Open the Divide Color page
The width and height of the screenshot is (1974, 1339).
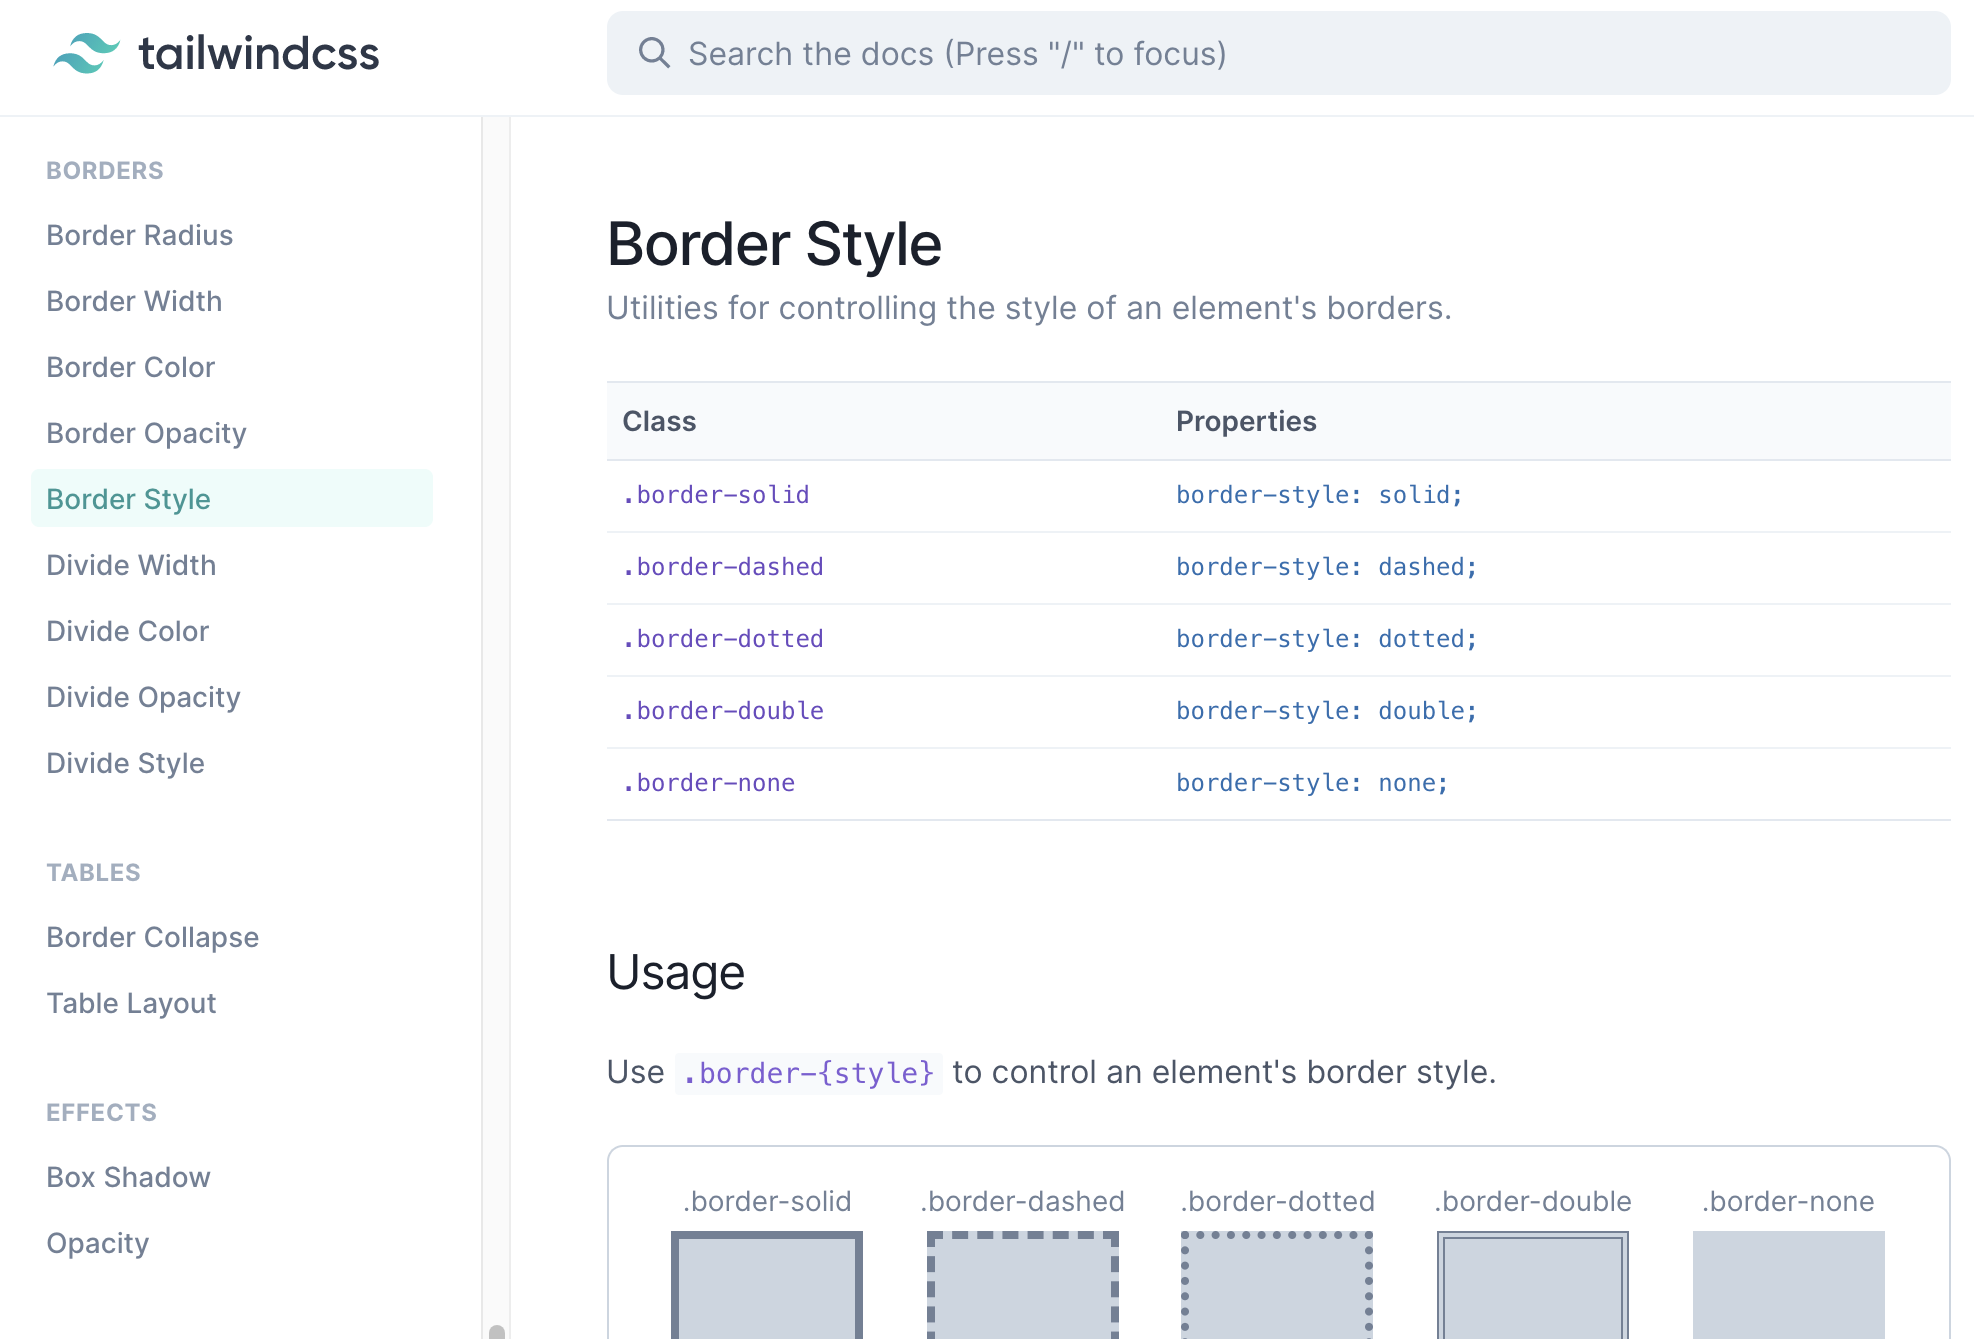point(127,631)
